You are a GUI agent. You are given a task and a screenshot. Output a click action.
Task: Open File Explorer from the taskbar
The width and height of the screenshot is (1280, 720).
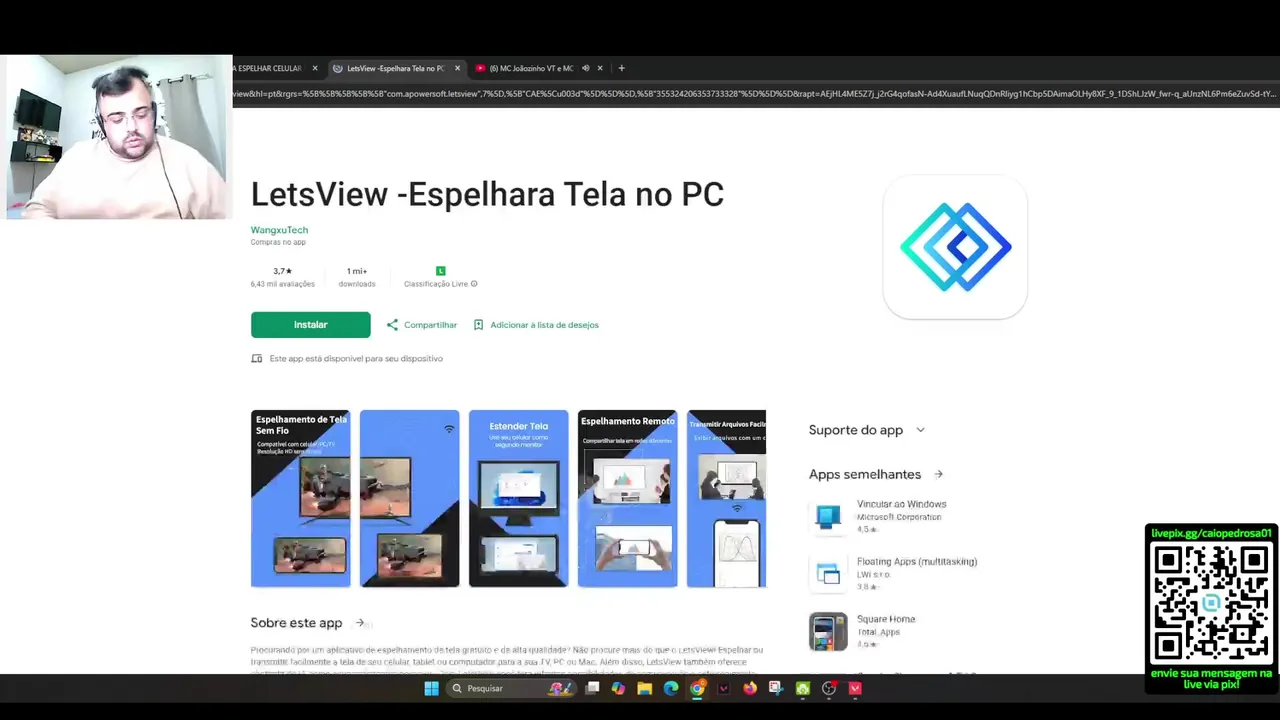[x=644, y=688]
